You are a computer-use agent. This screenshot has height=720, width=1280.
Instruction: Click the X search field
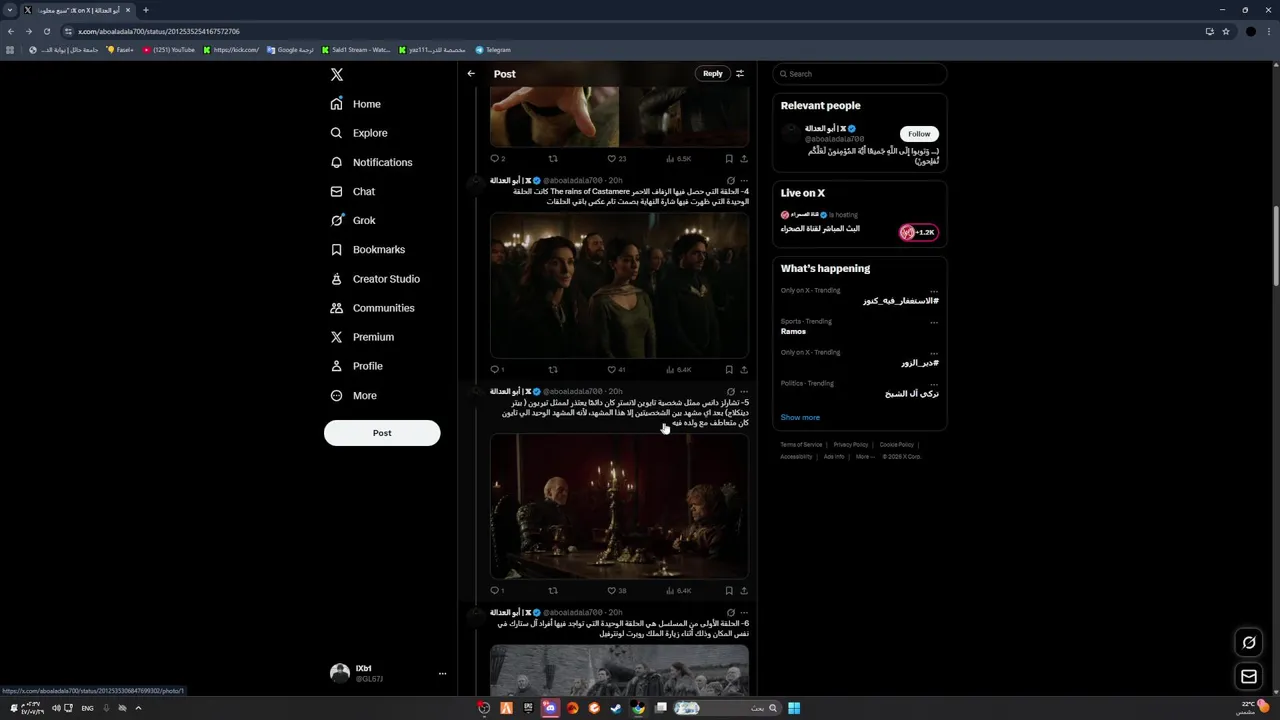(x=859, y=74)
